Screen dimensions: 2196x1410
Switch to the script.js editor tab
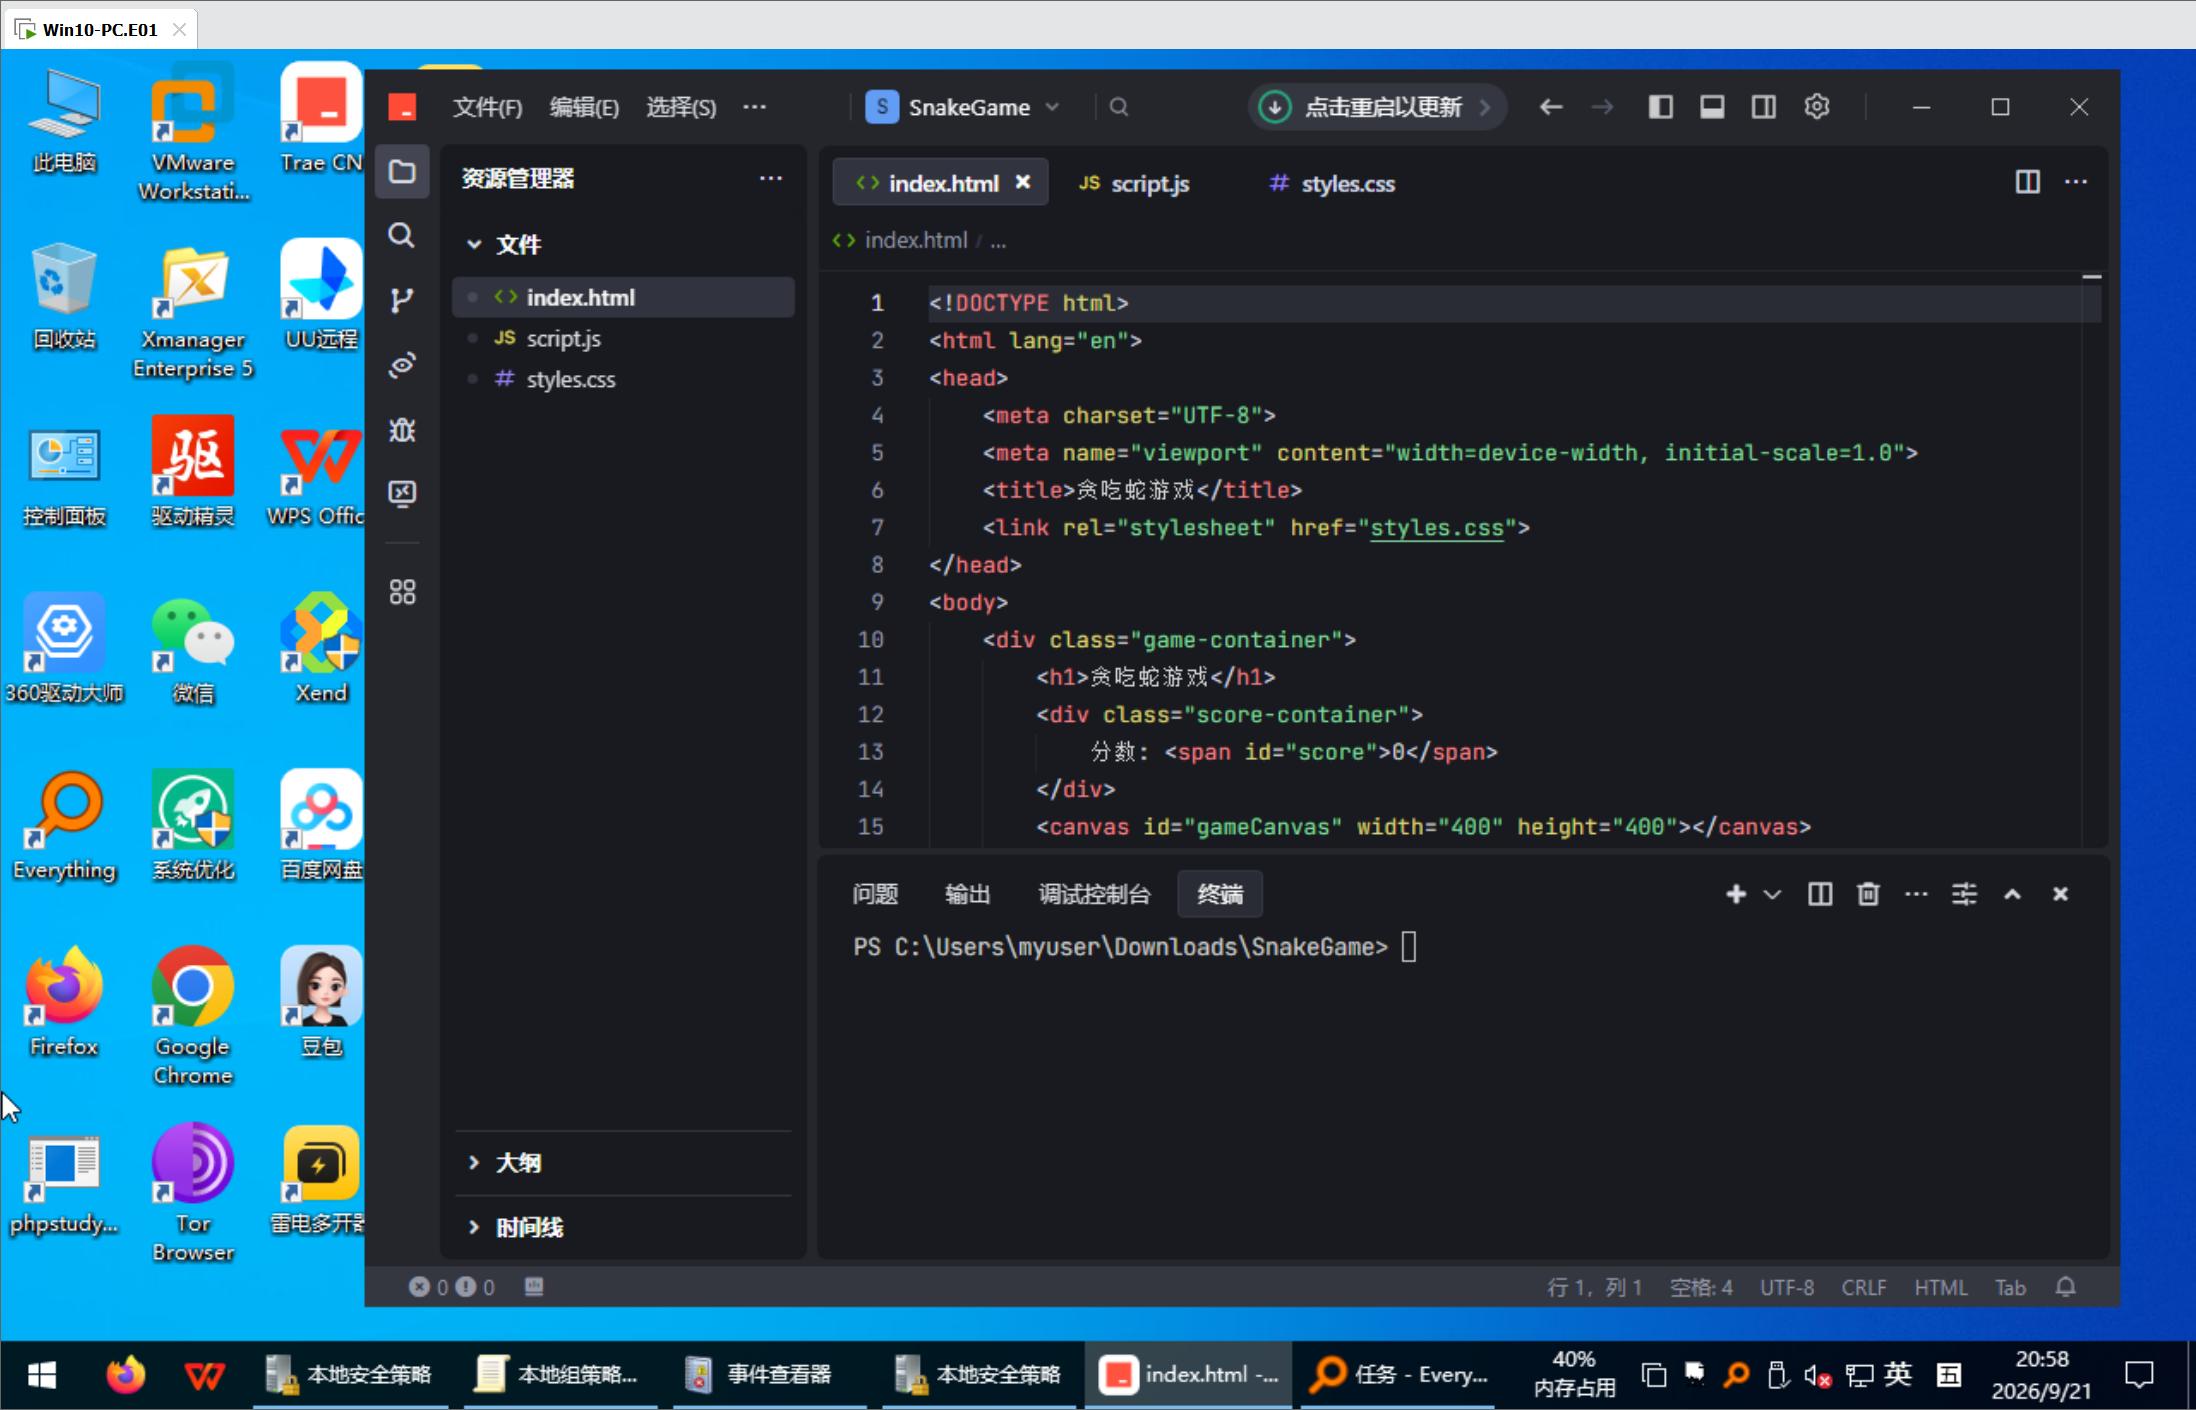(1134, 183)
